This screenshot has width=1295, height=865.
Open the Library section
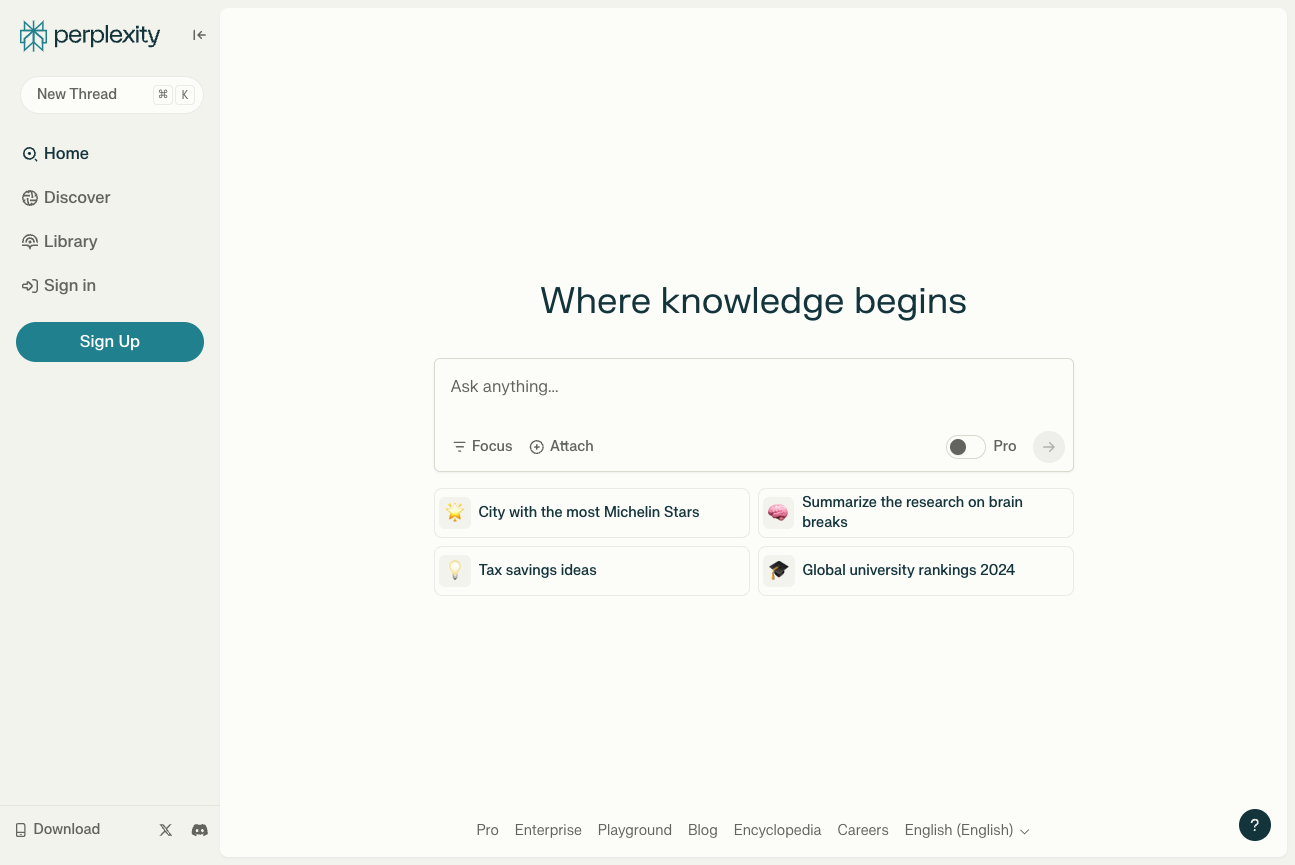point(60,241)
